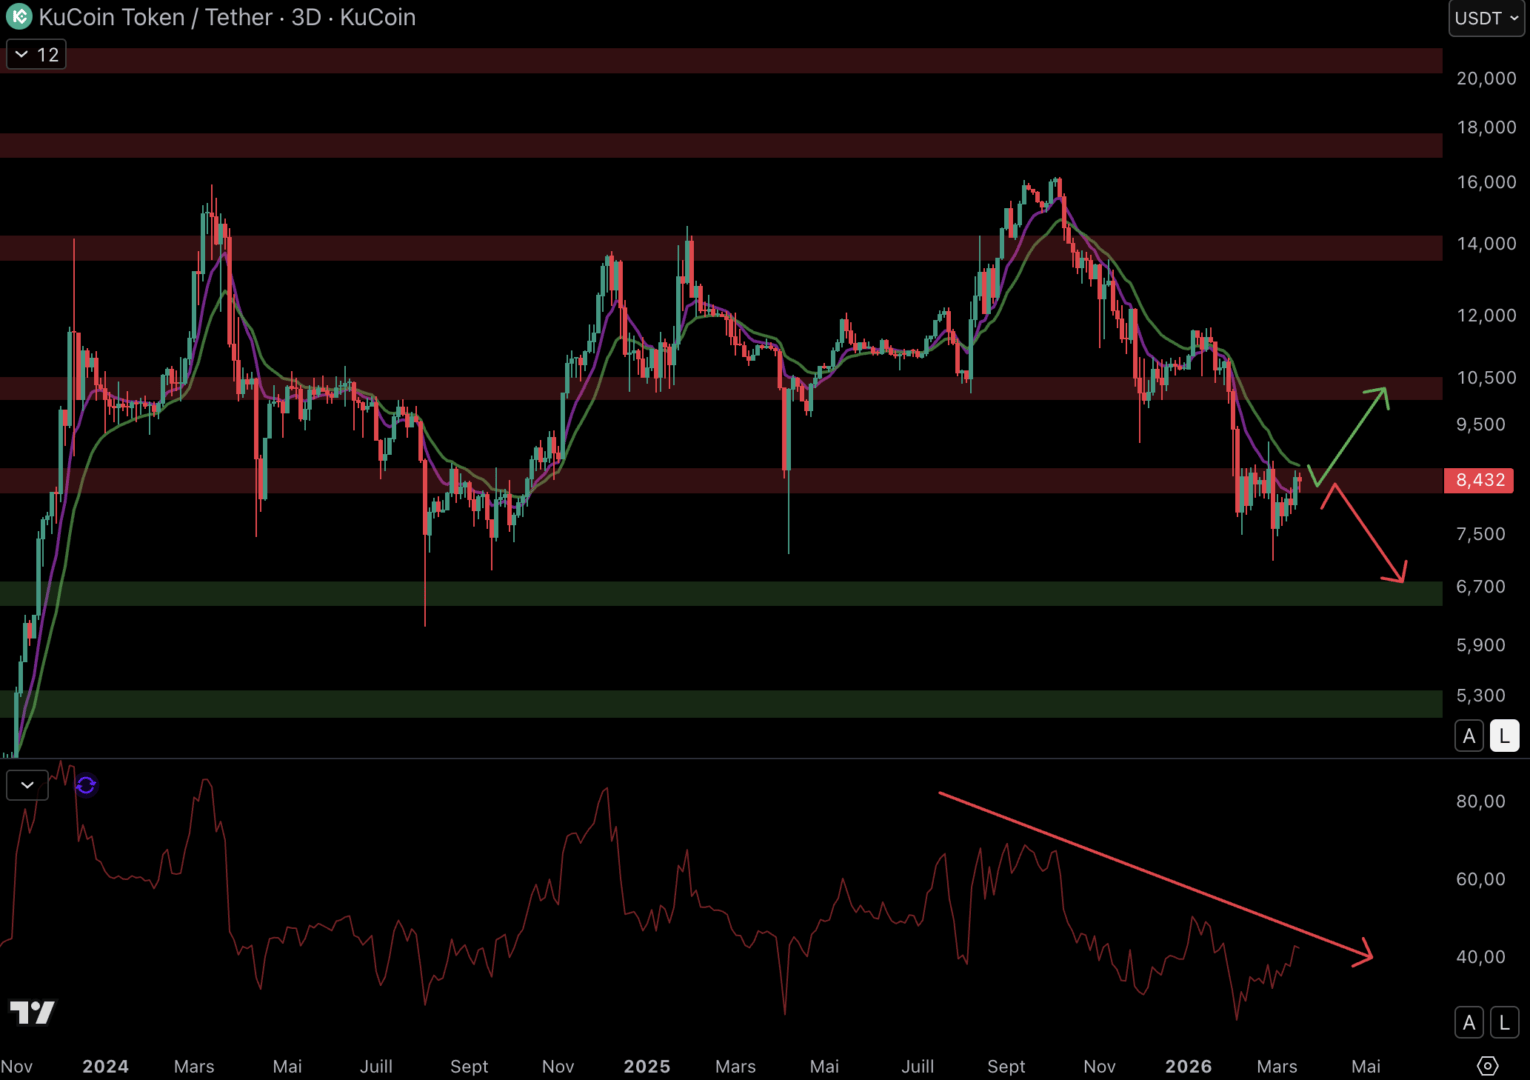Viewport: 1530px width, 1080px height.
Task: Open the USDT currency dropdown
Action: pos(1486,18)
